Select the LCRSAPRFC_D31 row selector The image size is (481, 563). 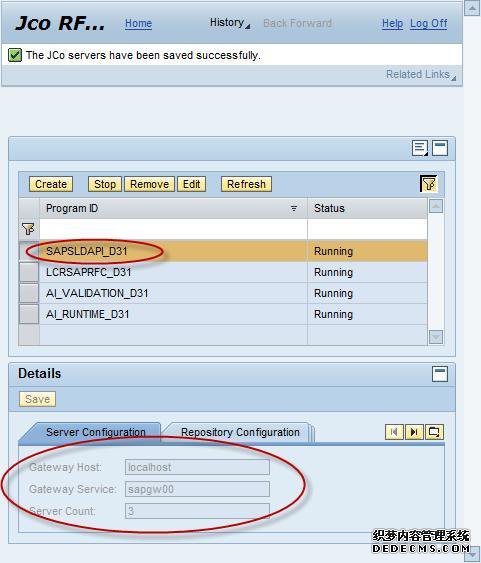29,272
